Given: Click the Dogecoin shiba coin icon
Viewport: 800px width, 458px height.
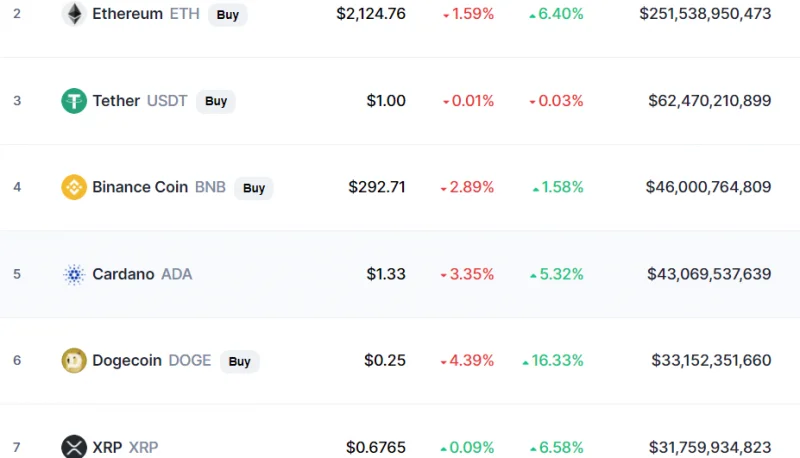Looking at the screenshot, I should pyautogui.click(x=74, y=361).
